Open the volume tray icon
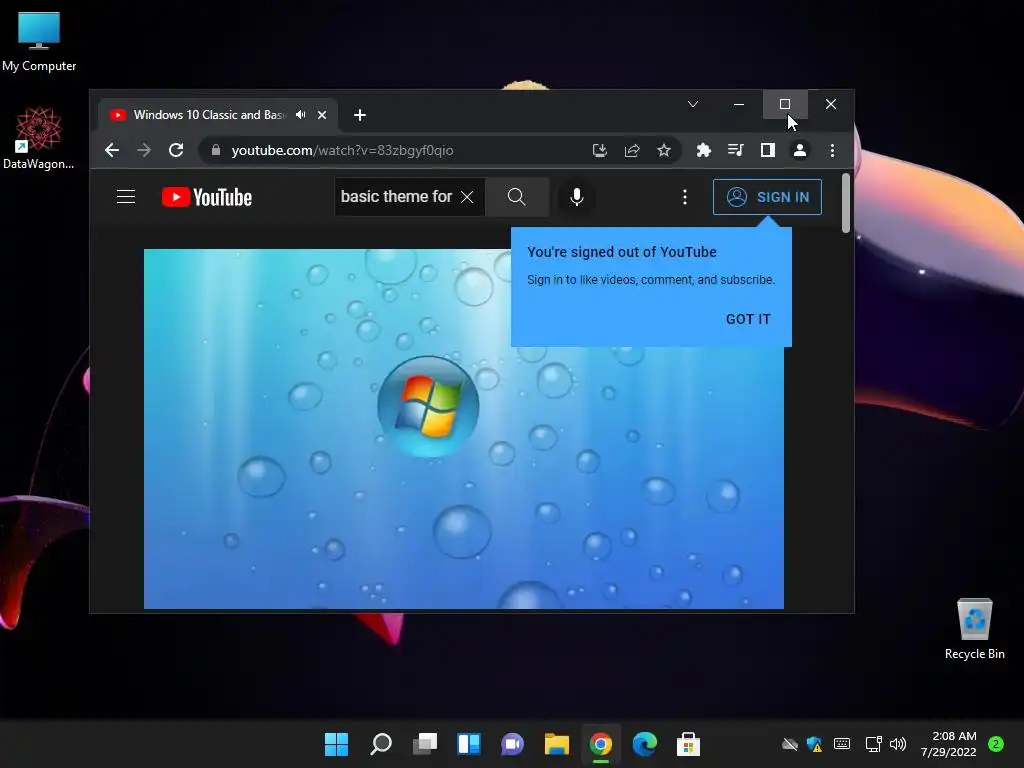 (898, 744)
